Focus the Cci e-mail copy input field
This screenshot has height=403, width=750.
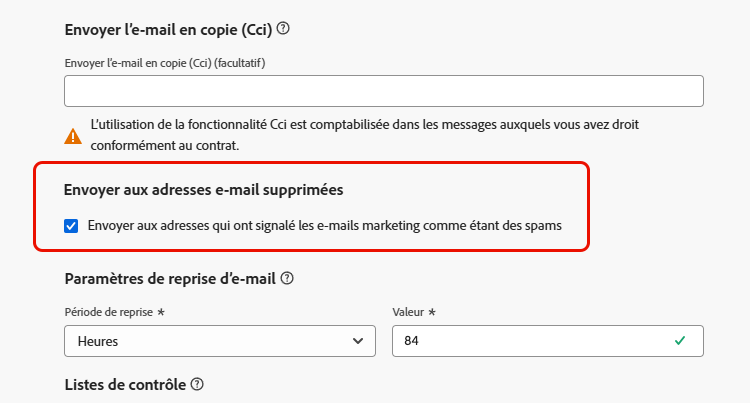pyautogui.click(x=384, y=91)
